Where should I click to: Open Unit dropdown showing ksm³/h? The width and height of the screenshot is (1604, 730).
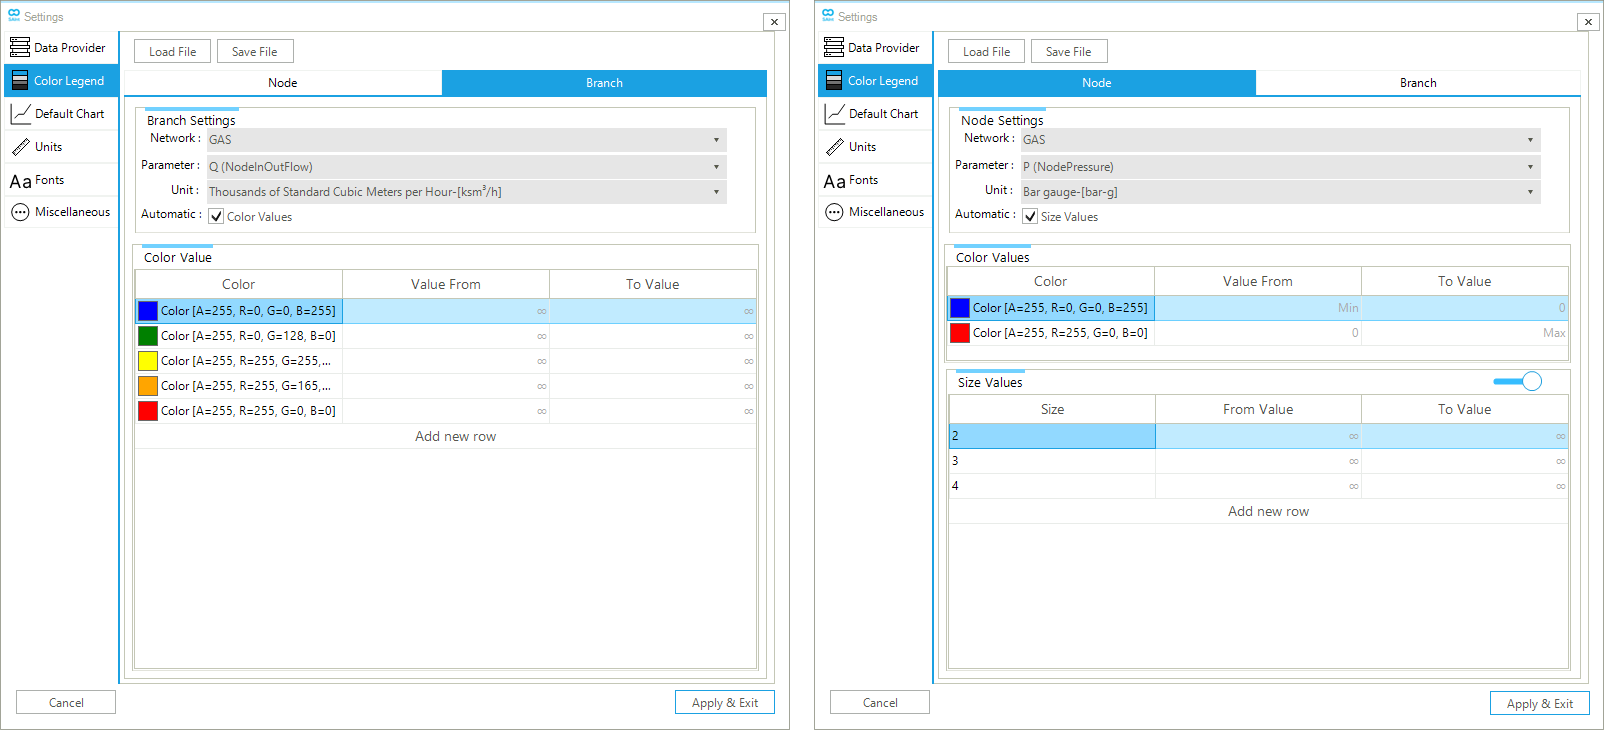466,192
